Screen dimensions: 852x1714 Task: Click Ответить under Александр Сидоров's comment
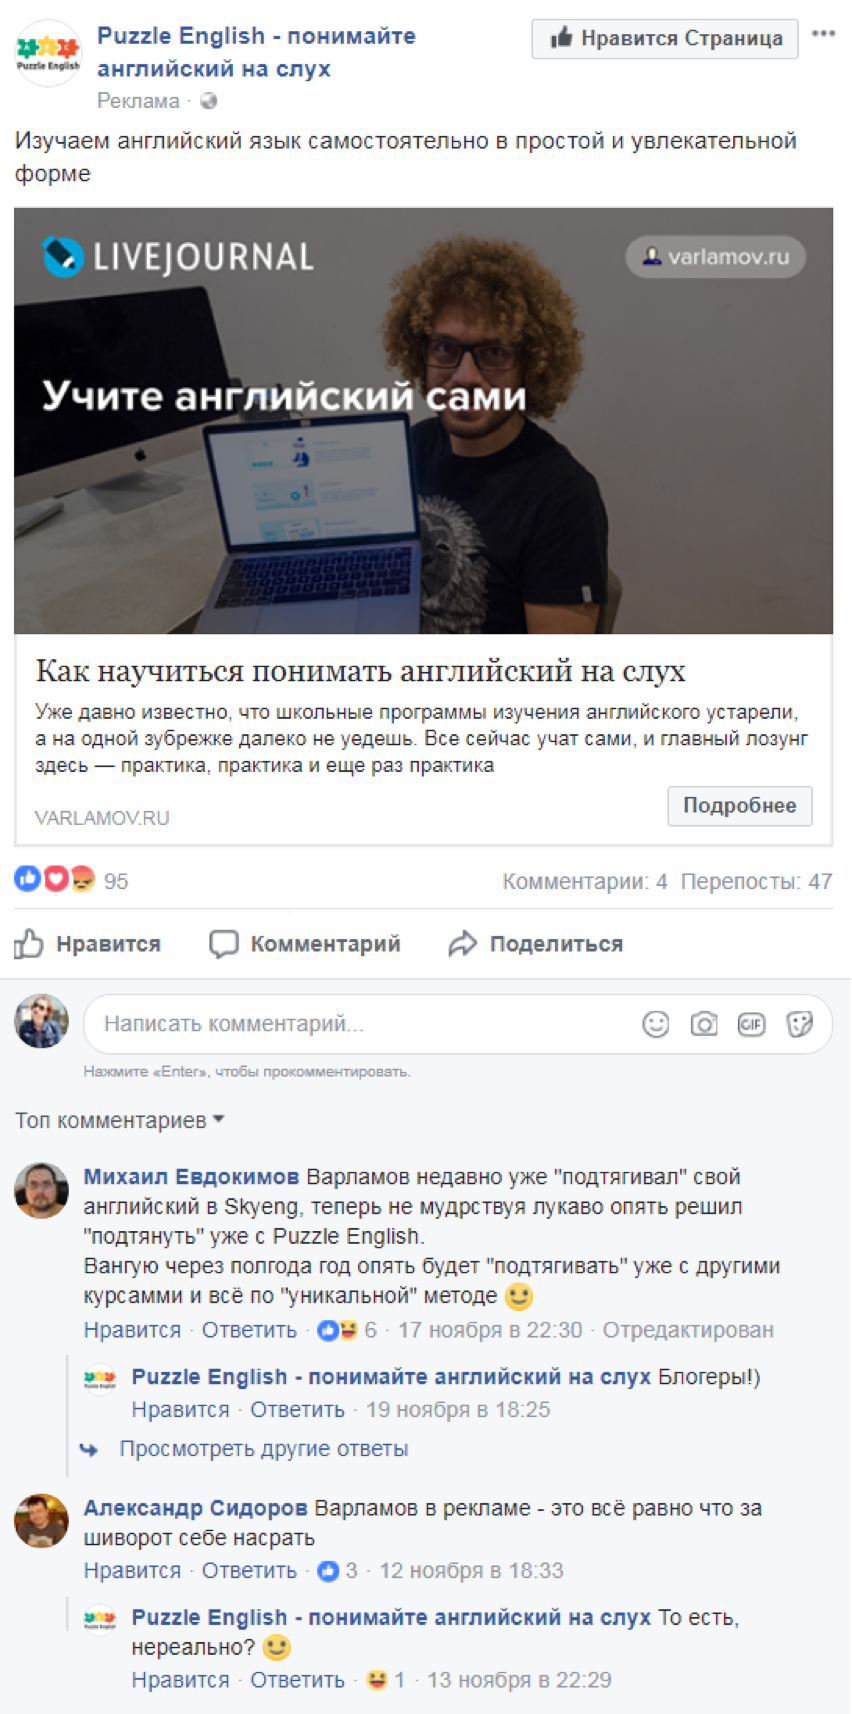coord(249,1571)
